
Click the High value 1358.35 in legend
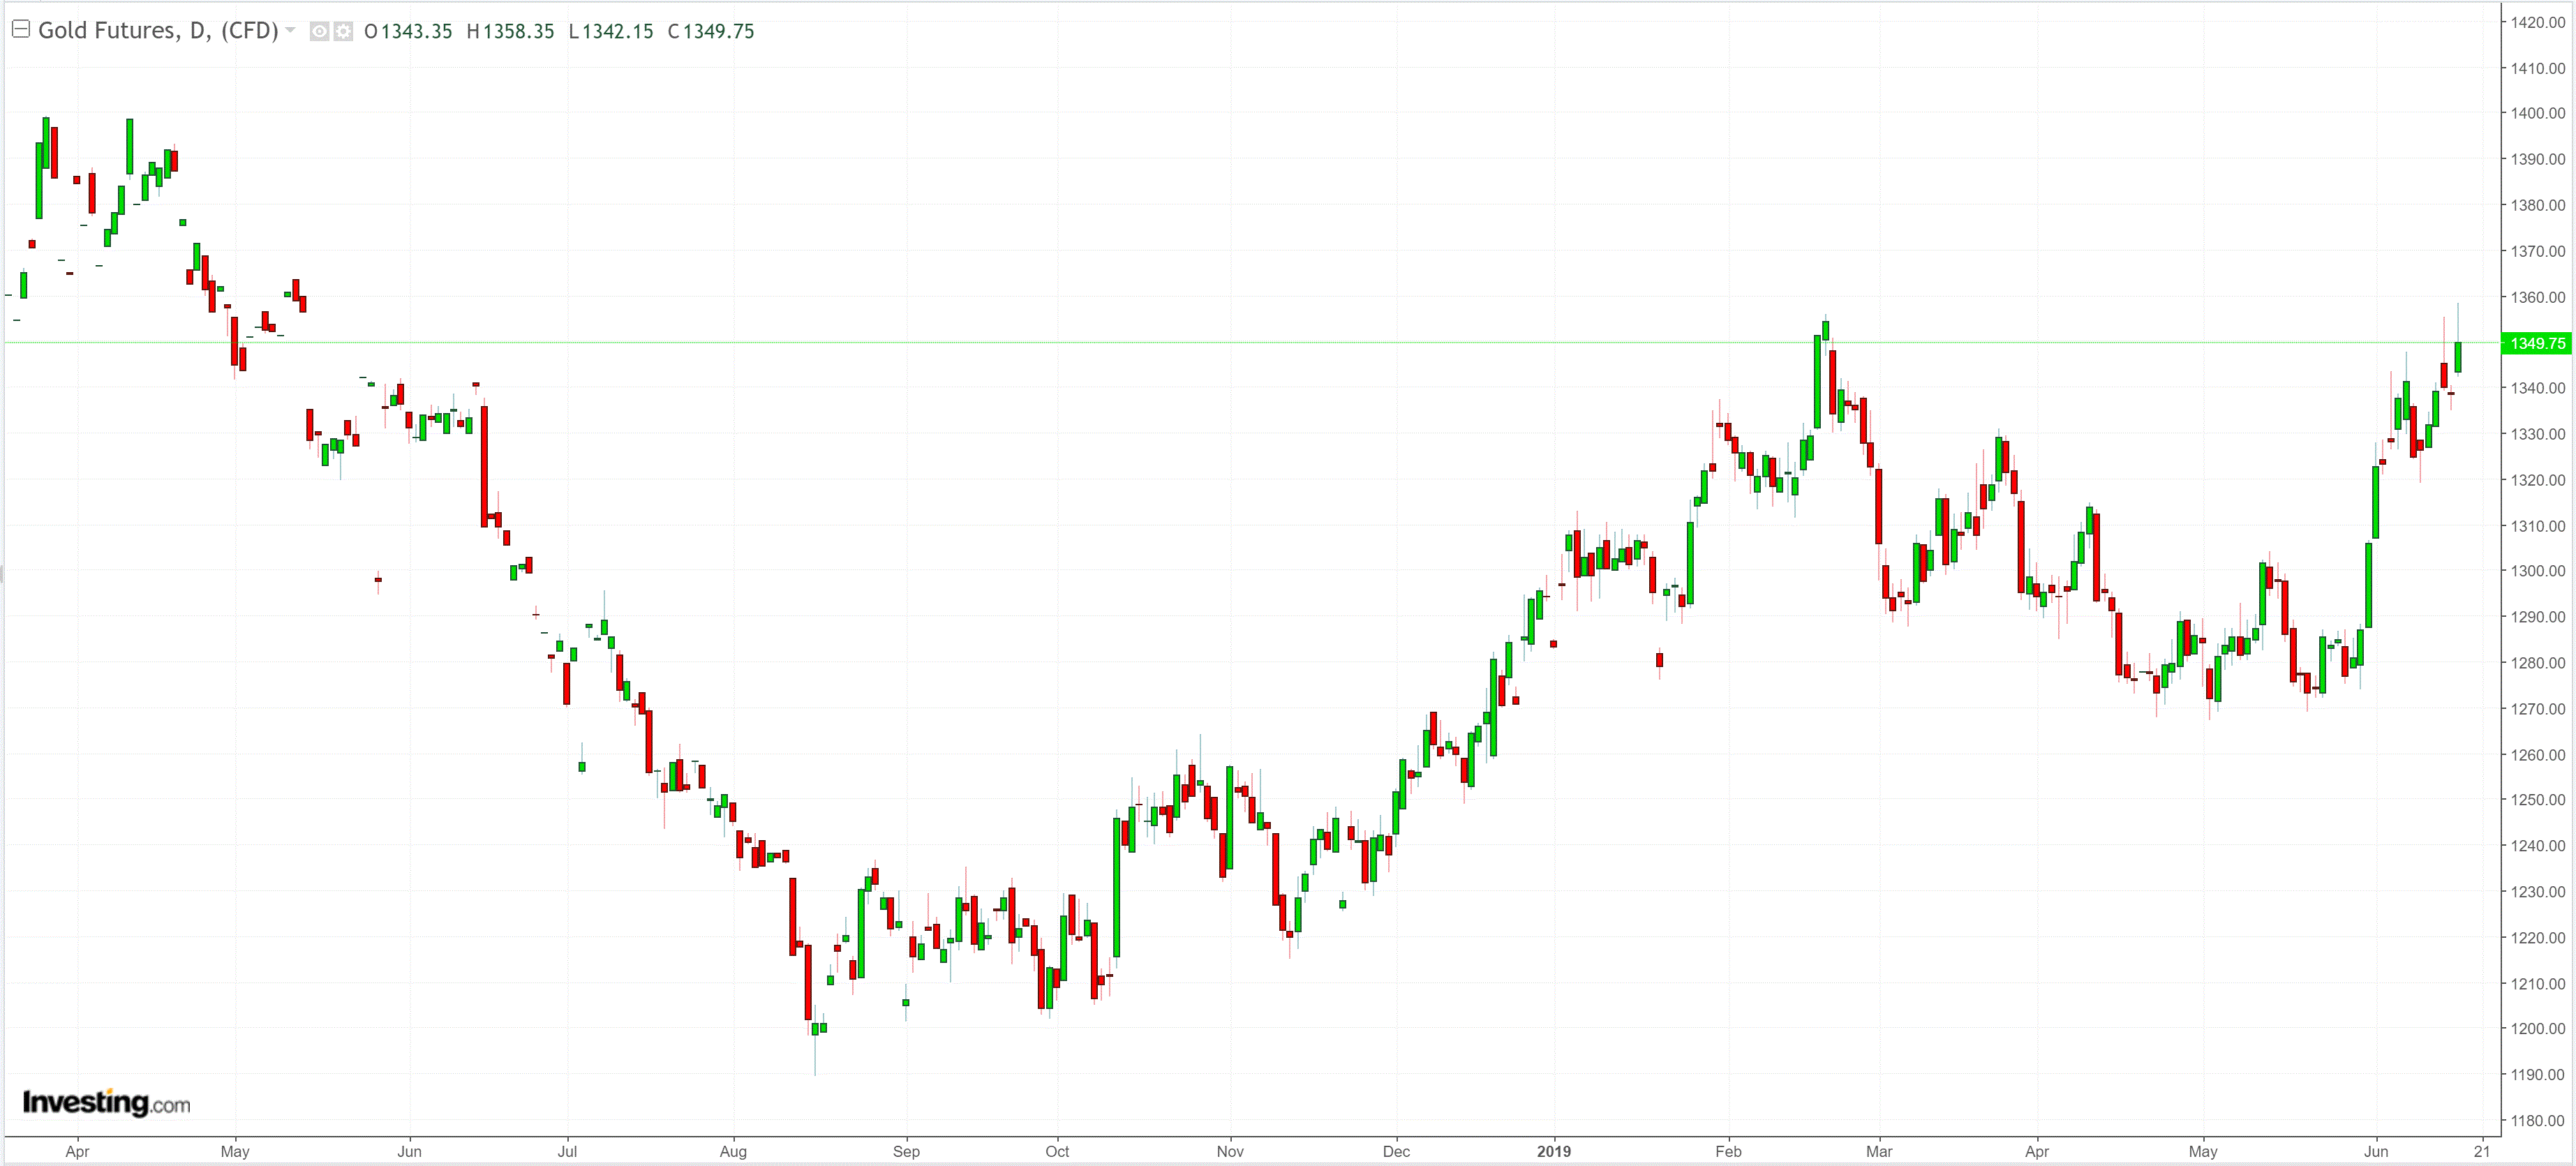tap(518, 31)
